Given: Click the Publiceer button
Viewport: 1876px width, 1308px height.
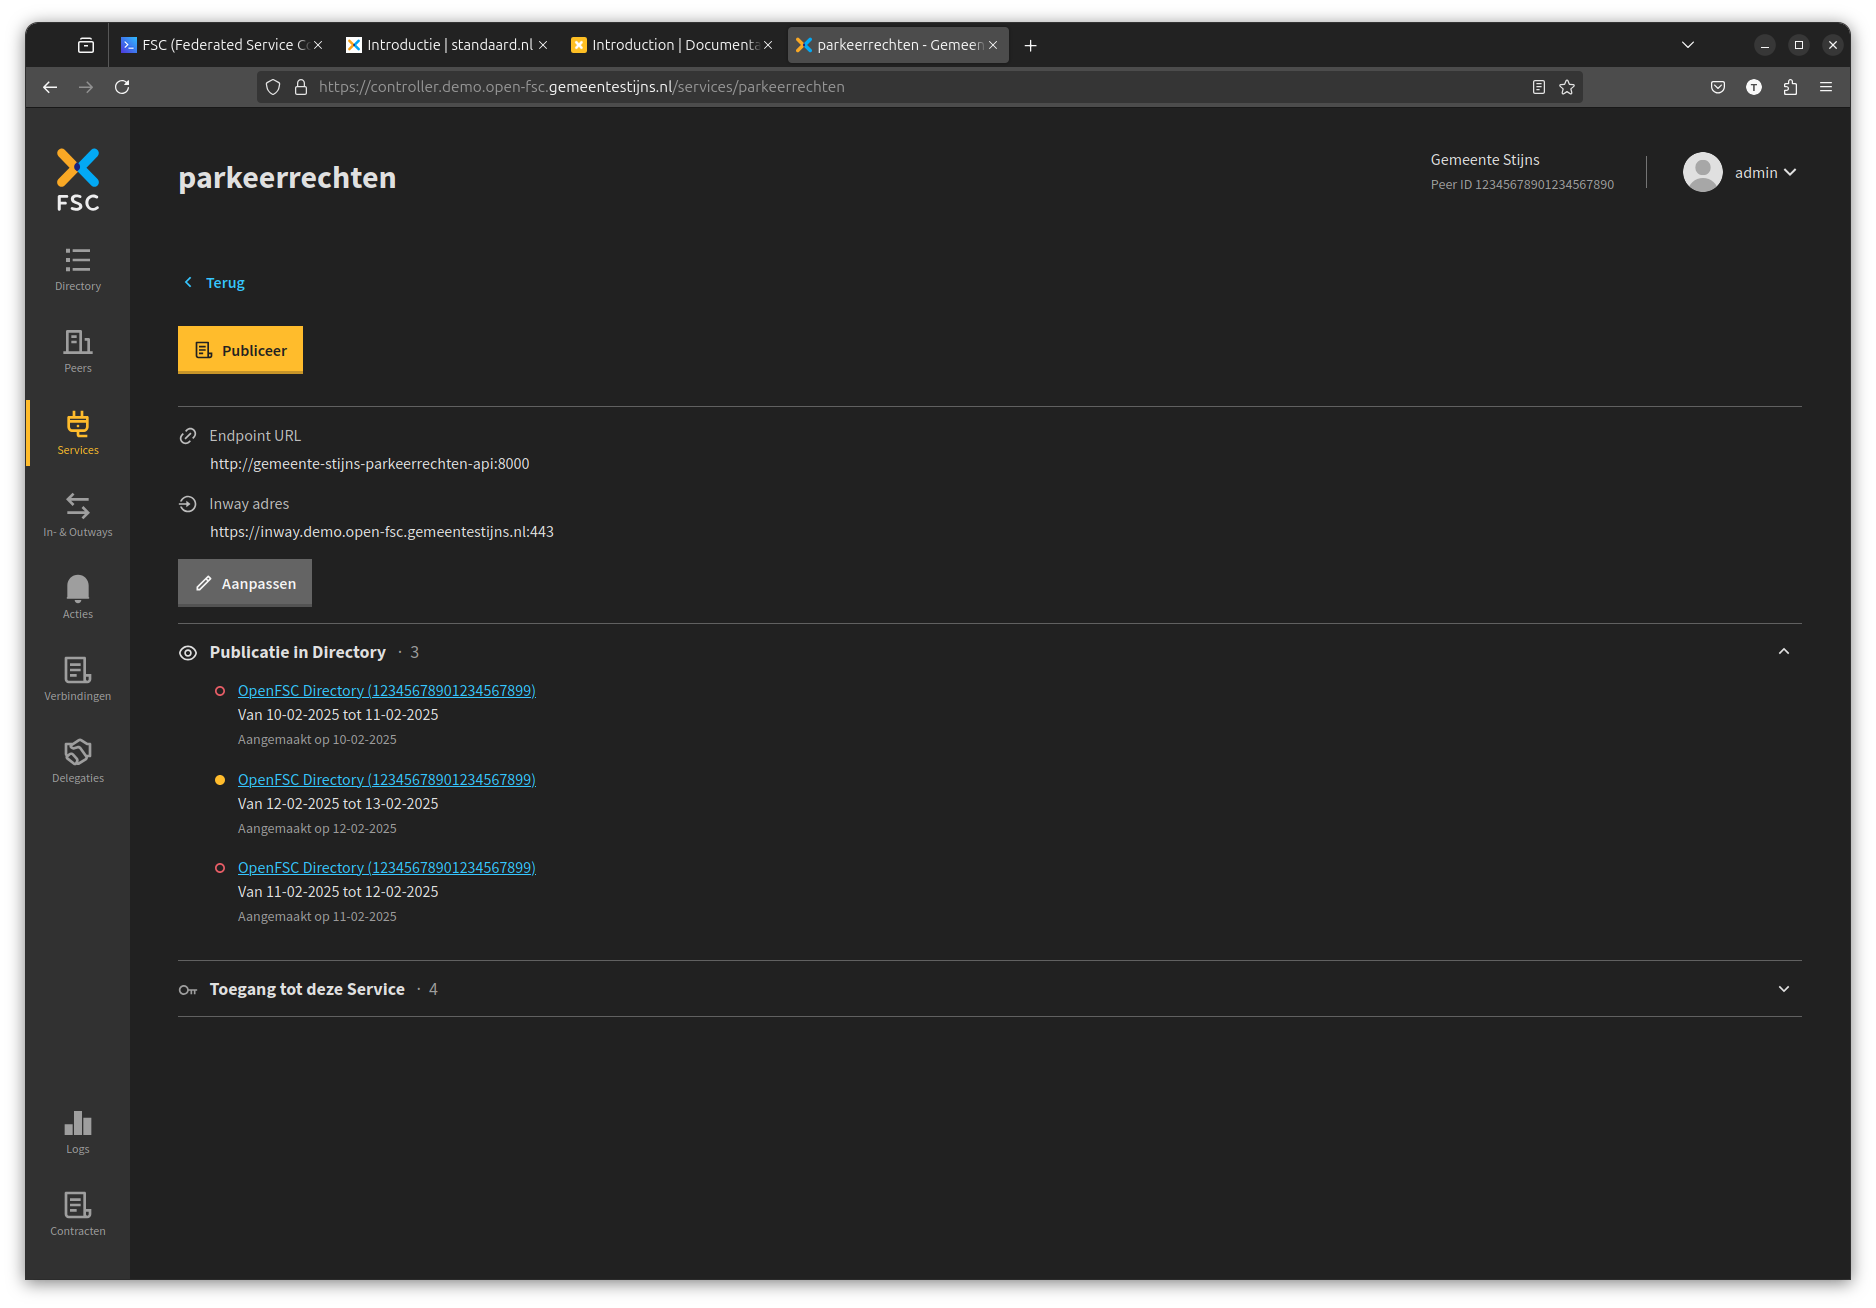Looking at the screenshot, I should pos(240,350).
